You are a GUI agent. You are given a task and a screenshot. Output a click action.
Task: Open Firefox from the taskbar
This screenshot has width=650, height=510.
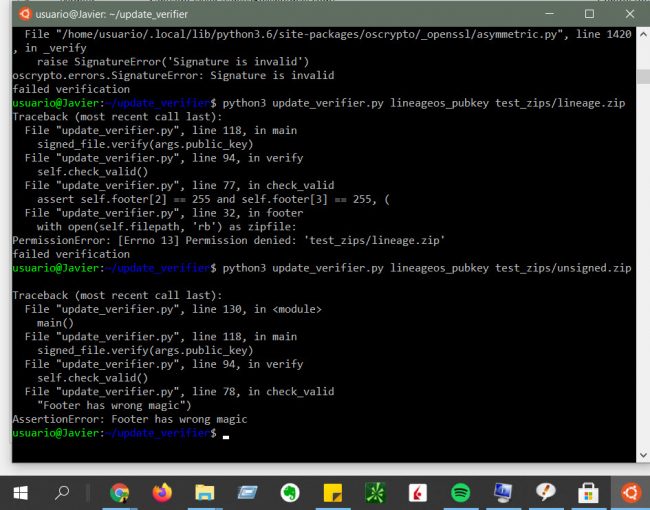pos(162,493)
